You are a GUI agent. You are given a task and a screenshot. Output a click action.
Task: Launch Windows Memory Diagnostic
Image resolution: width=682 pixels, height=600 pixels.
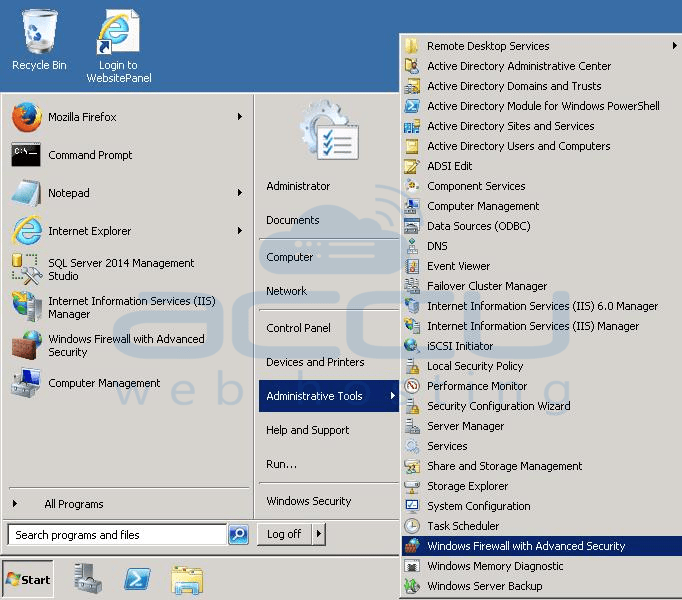495,566
